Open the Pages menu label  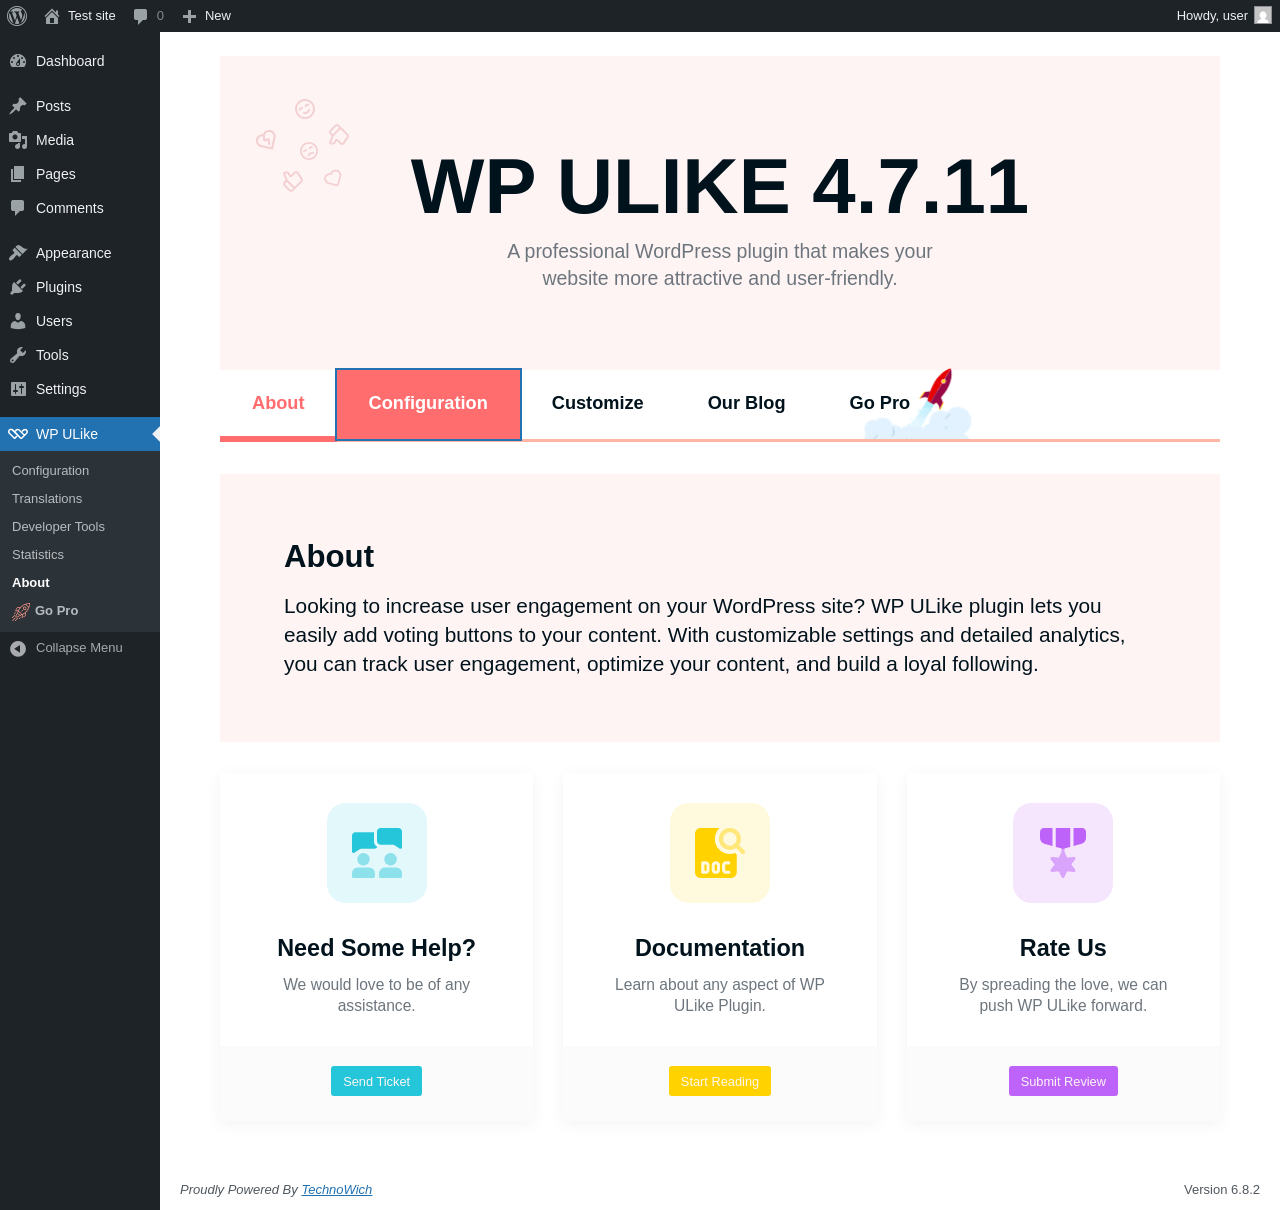pyautogui.click(x=56, y=174)
